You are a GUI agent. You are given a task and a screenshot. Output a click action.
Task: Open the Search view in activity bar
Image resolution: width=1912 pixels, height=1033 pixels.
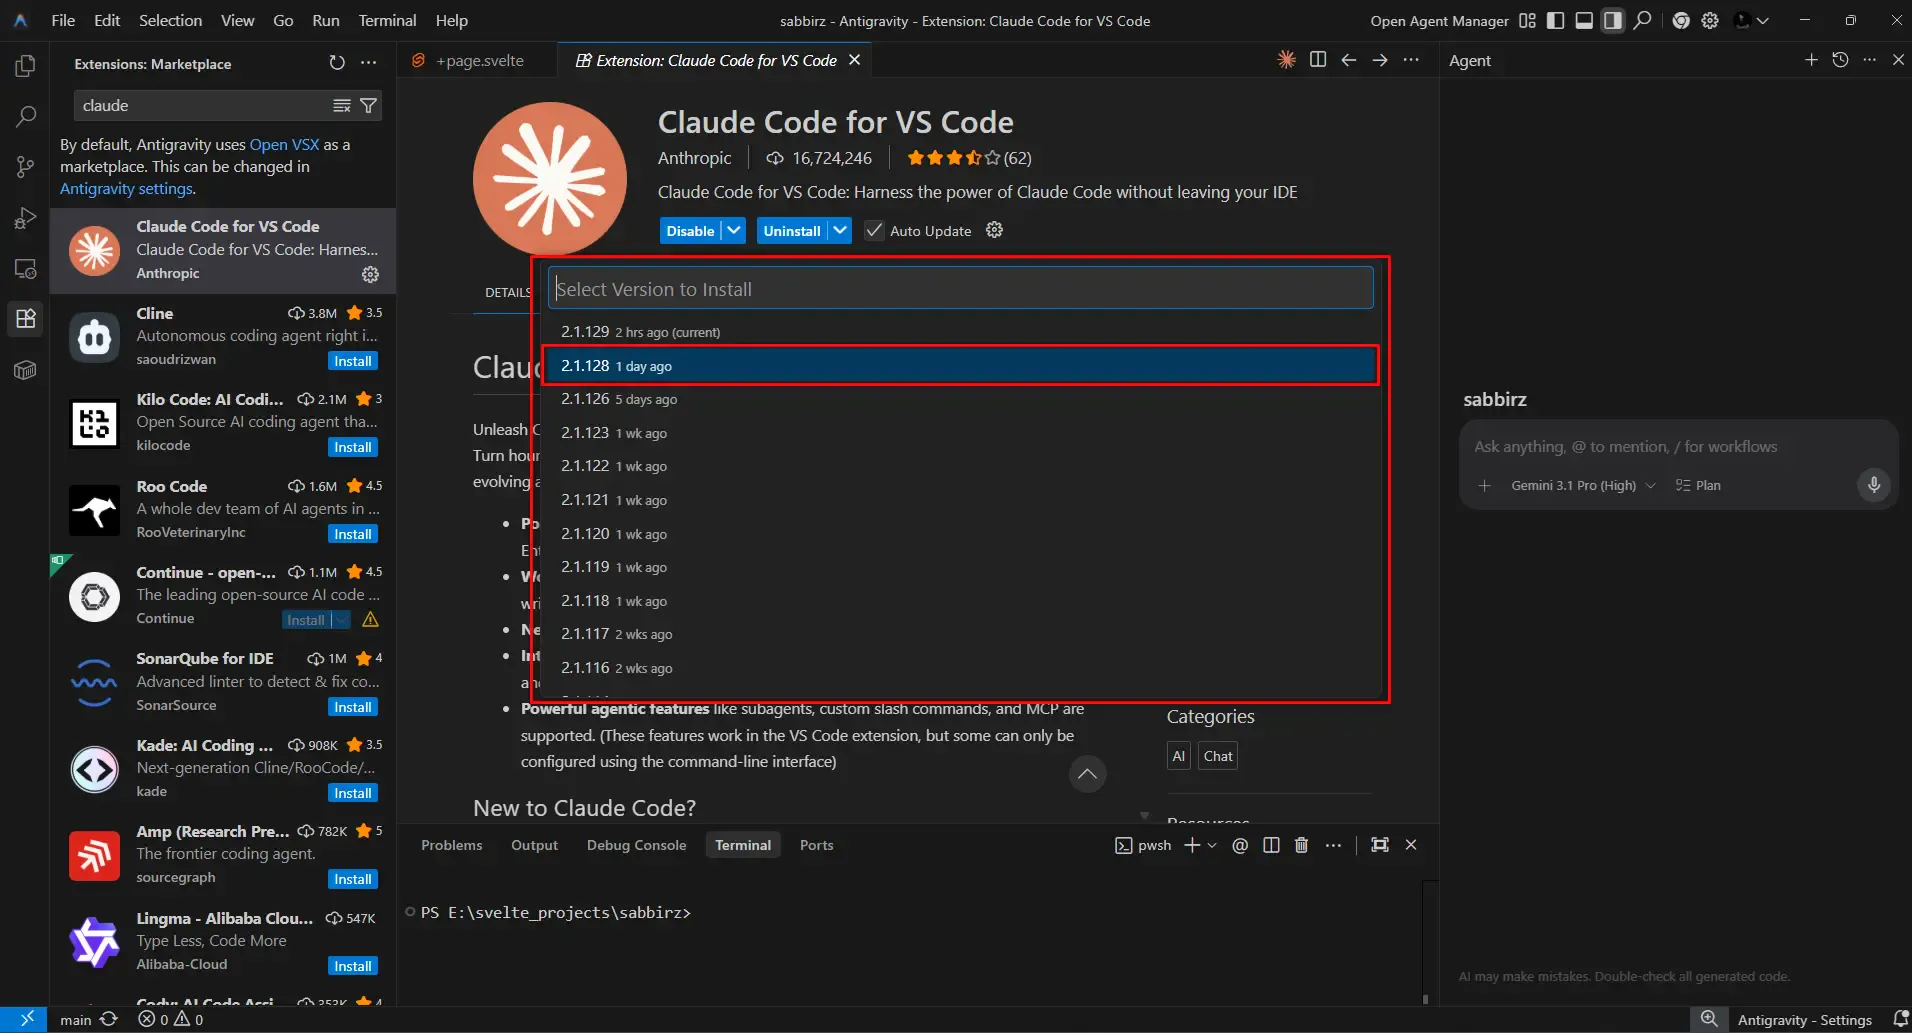(x=26, y=116)
